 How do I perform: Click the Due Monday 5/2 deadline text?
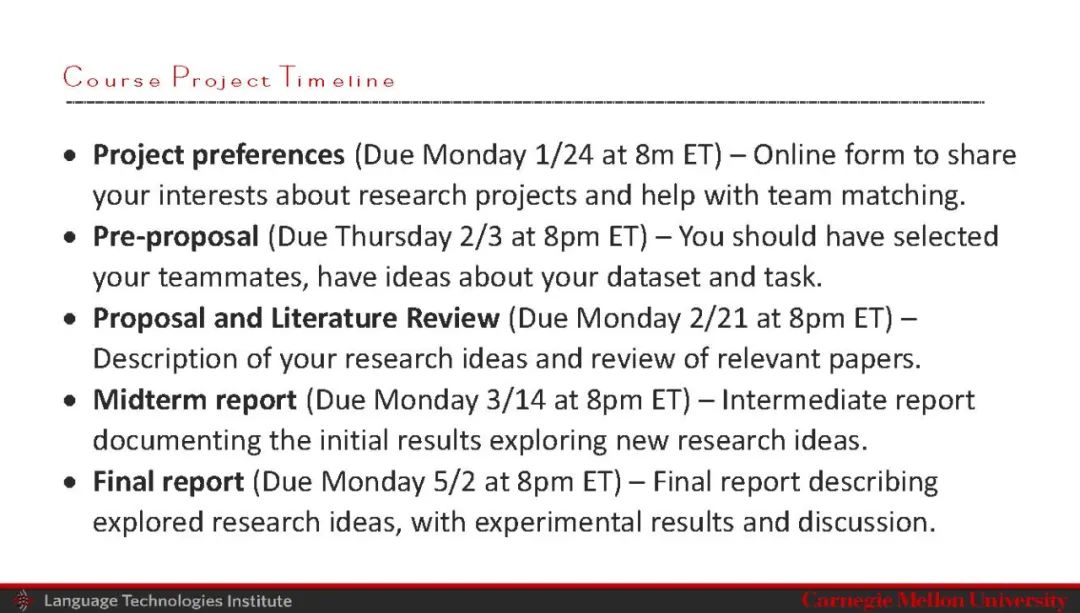coord(437,483)
